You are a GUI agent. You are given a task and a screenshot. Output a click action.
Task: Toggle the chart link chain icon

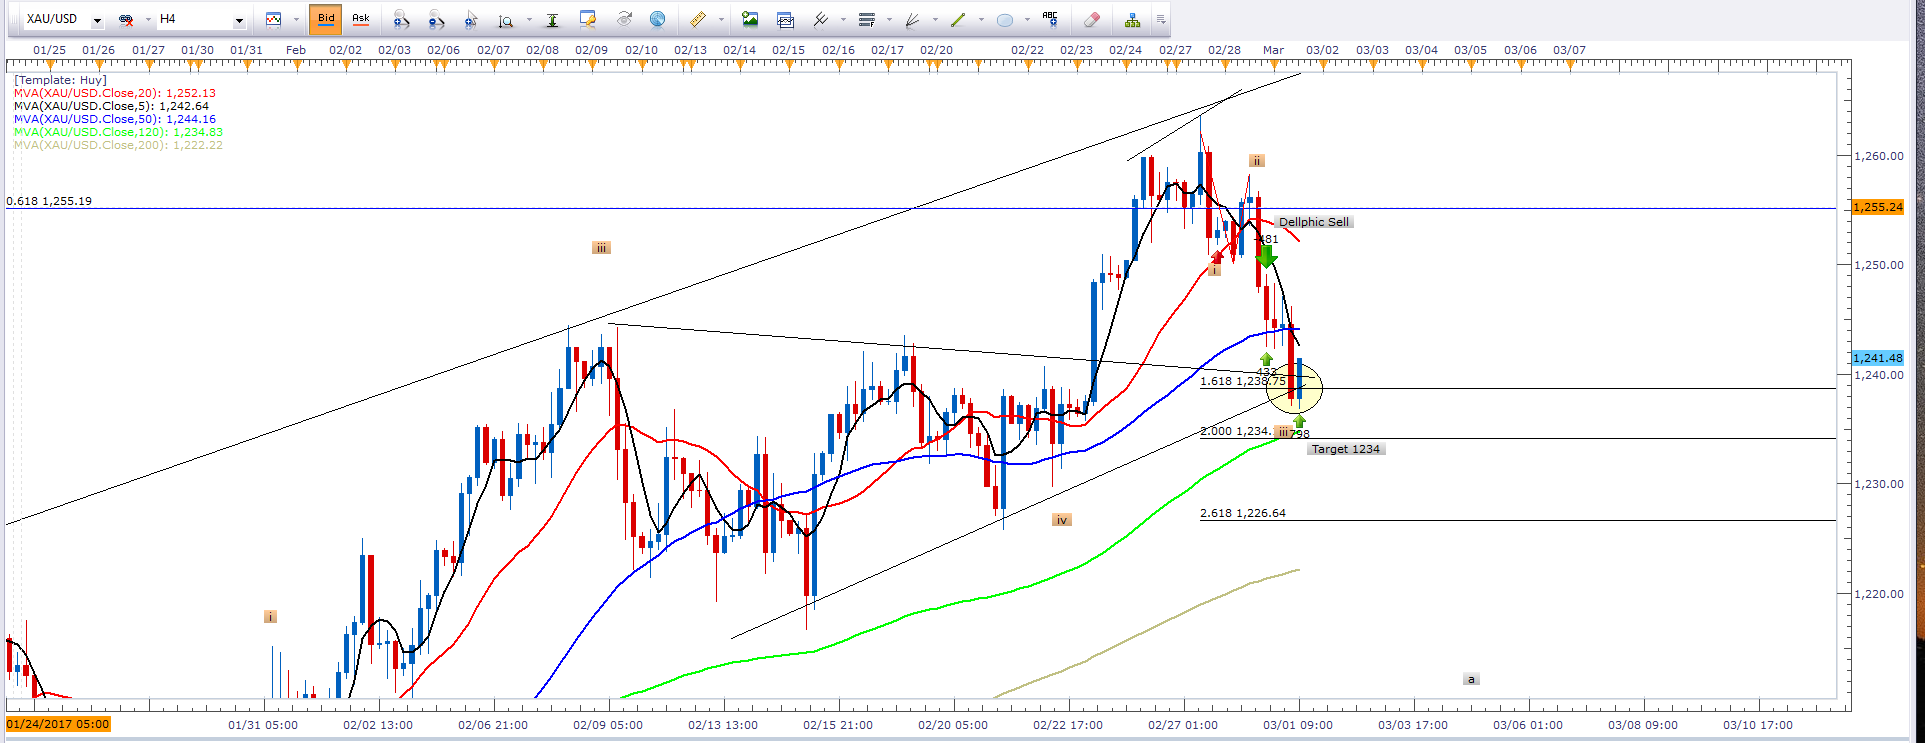(x=126, y=19)
